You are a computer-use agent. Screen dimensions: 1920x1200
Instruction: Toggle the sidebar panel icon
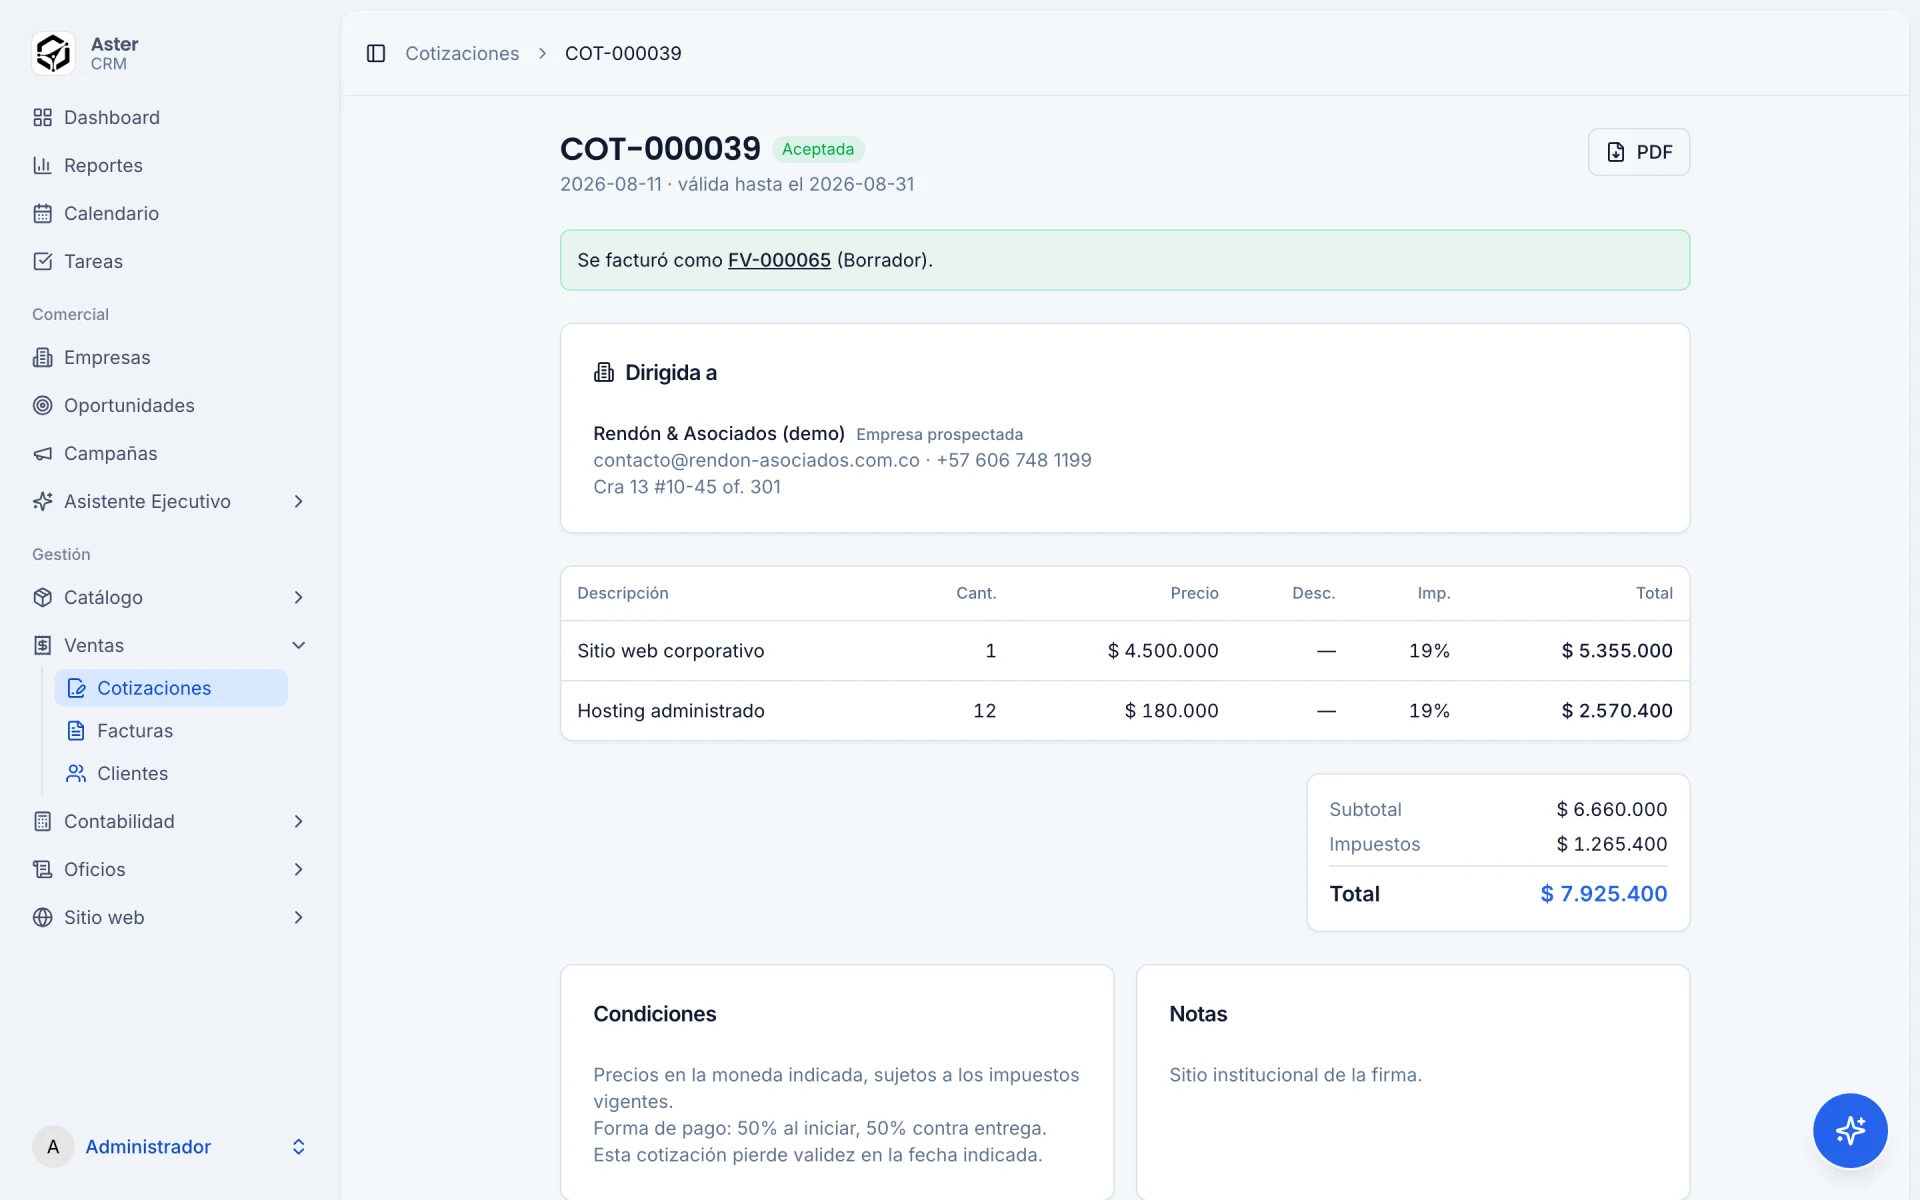point(376,53)
